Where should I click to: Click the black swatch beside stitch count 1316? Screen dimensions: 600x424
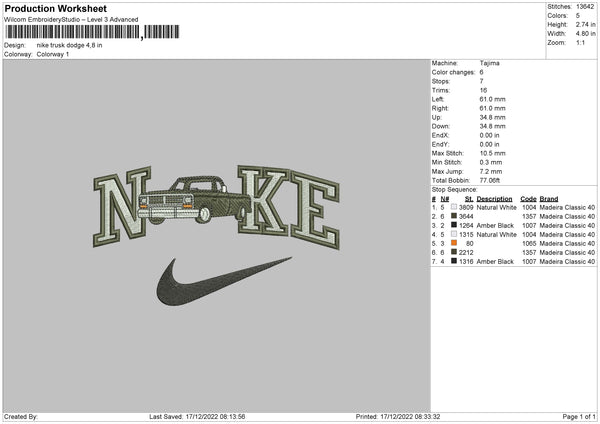[454, 261]
